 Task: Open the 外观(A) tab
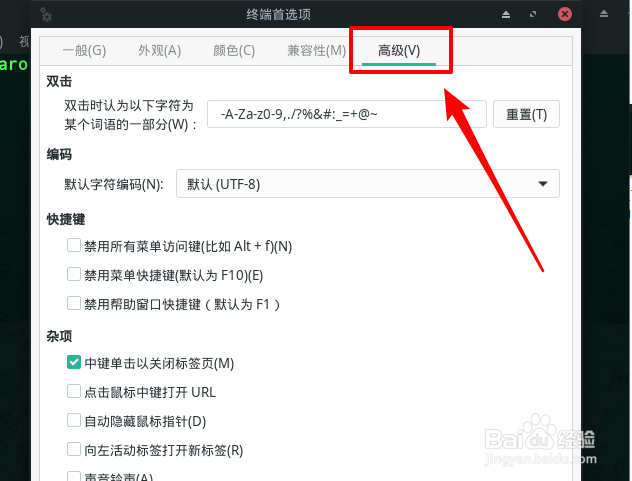pos(160,51)
